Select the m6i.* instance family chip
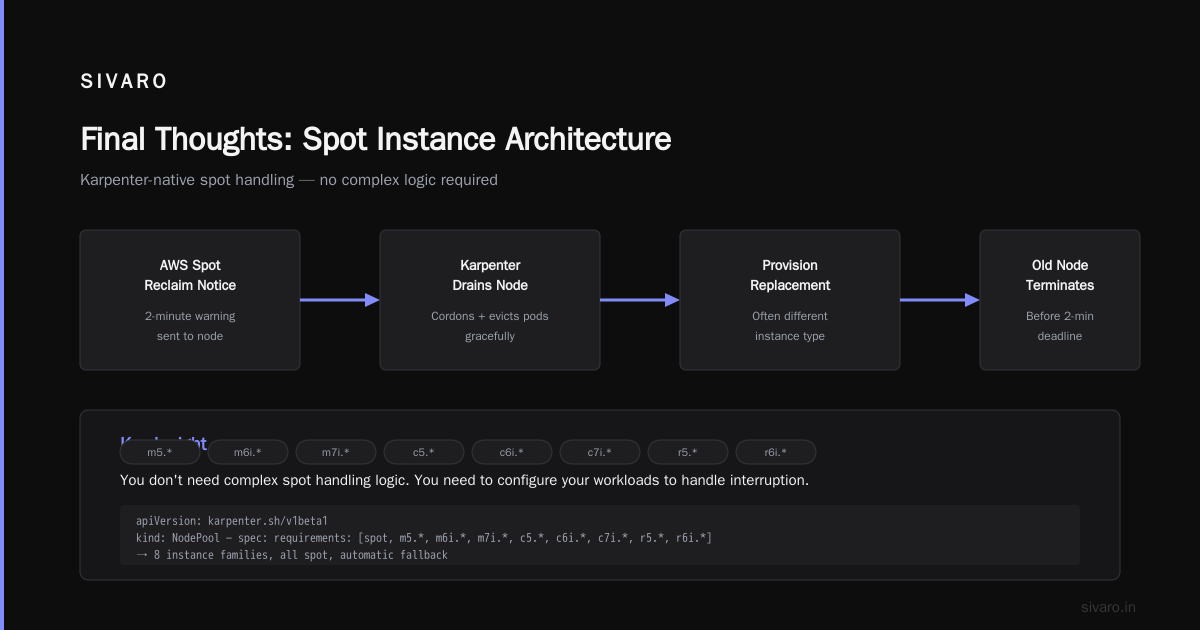The height and width of the screenshot is (630, 1200). [x=248, y=452]
